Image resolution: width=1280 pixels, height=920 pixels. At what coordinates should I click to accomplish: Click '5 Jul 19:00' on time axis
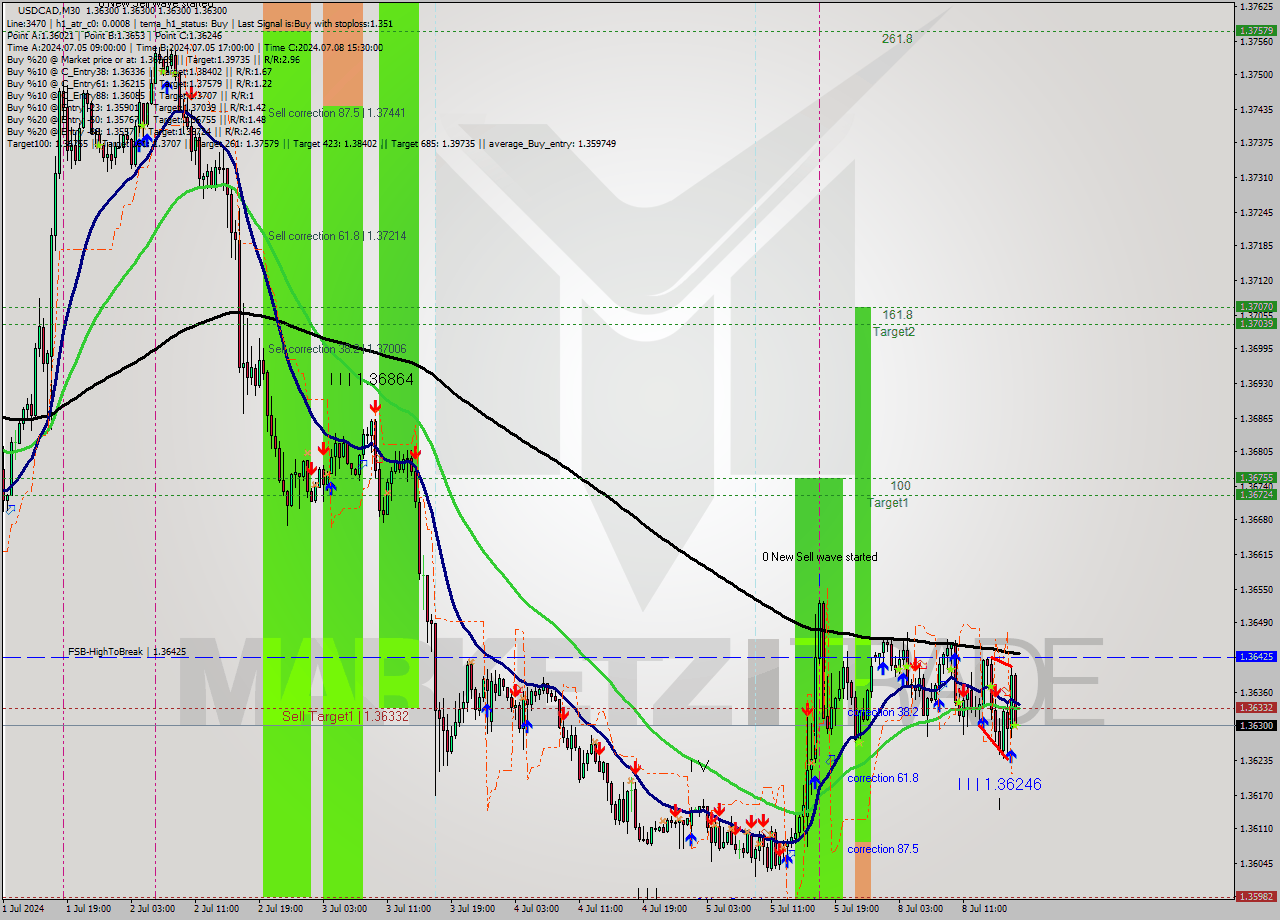click(x=856, y=909)
